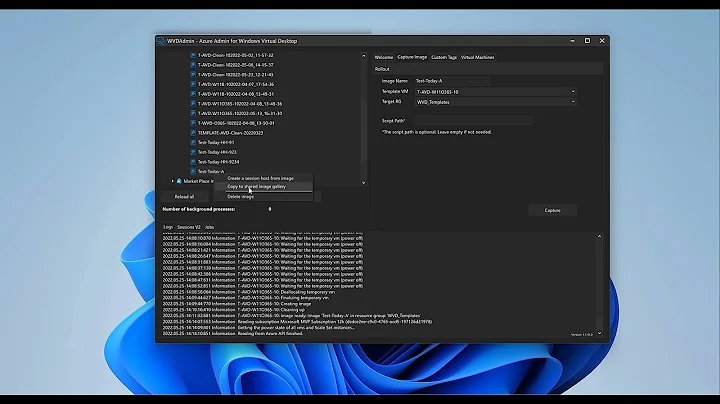The height and width of the screenshot is (404, 720).
Task: Maximize the WVDAdmin window
Action: pos(587,41)
